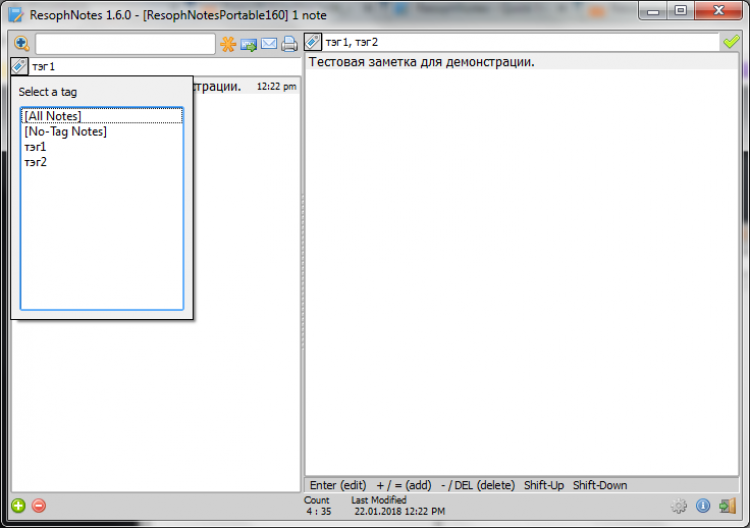Select [All Notes] in tag list
The width and height of the screenshot is (750, 528).
click(101, 116)
